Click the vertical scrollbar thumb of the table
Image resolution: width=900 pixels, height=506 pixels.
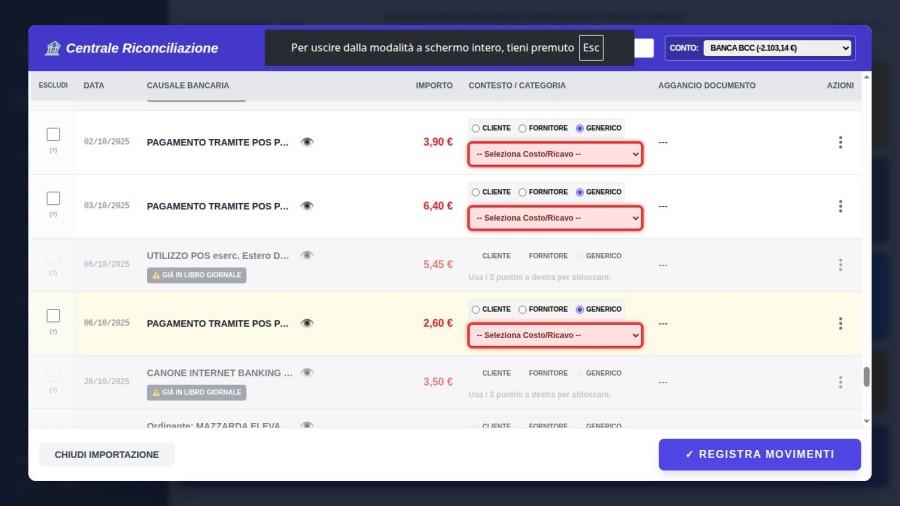point(866,377)
